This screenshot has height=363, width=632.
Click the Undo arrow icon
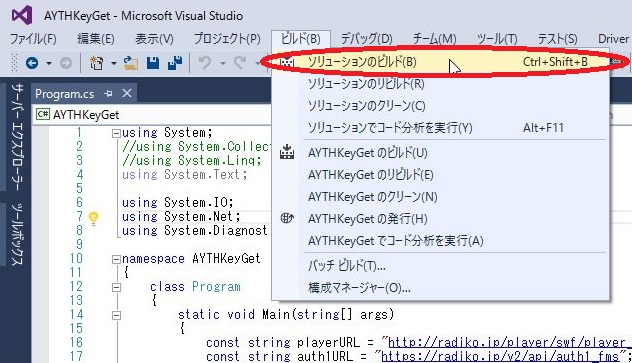click(x=205, y=63)
